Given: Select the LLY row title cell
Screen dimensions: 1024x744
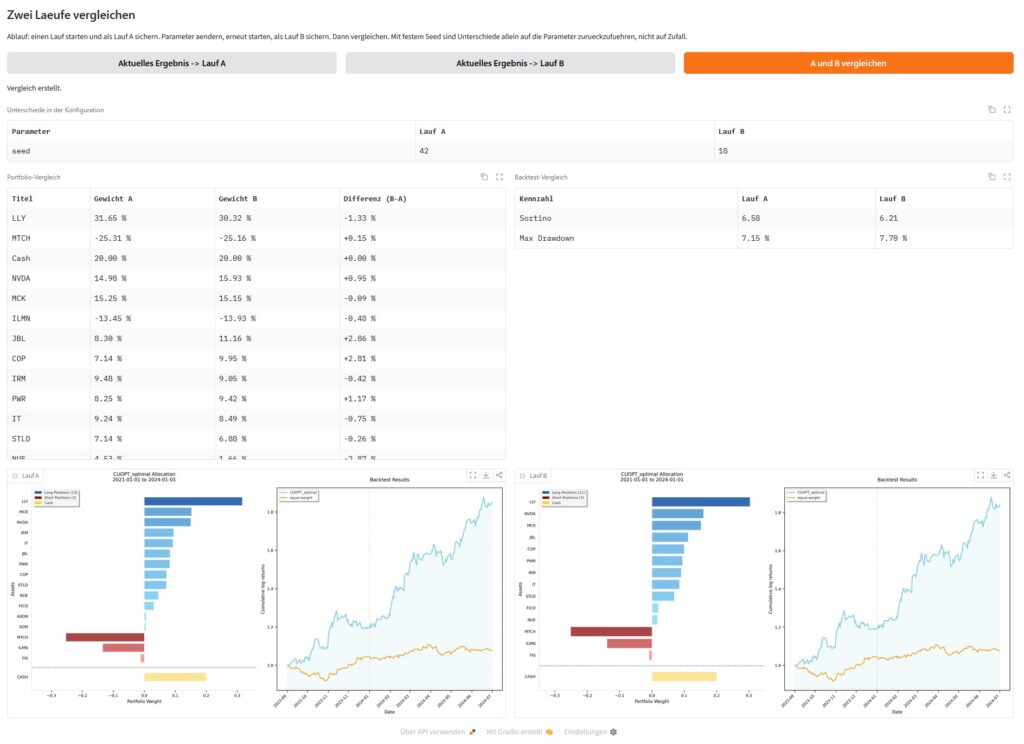Looking at the screenshot, I should [48, 218].
